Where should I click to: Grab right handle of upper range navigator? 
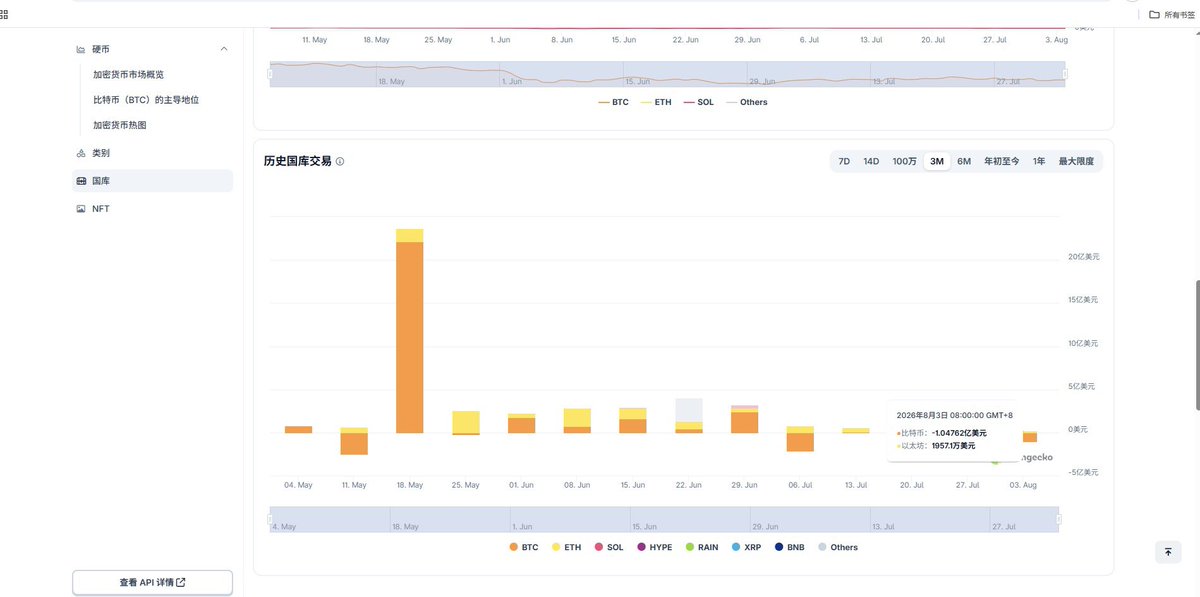click(x=1065, y=73)
